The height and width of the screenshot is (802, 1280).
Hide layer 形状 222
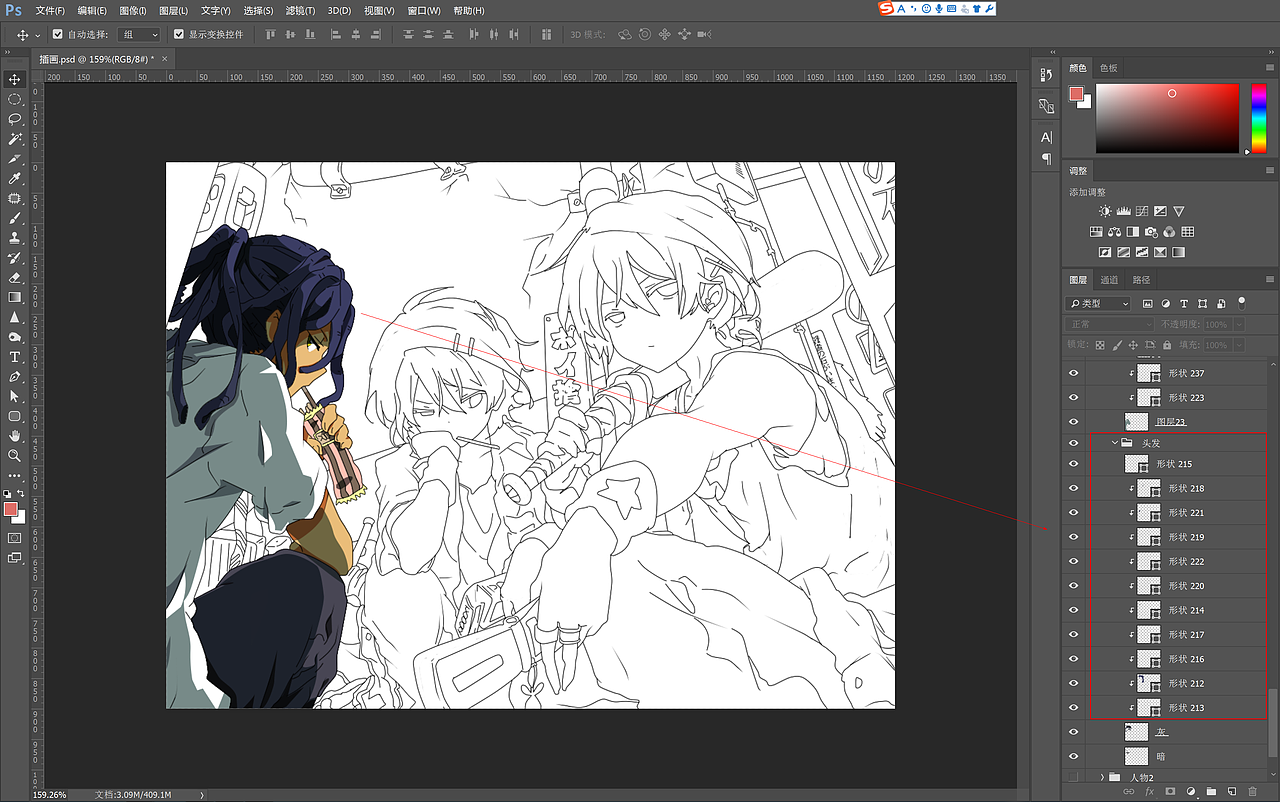coord(1074,561)
